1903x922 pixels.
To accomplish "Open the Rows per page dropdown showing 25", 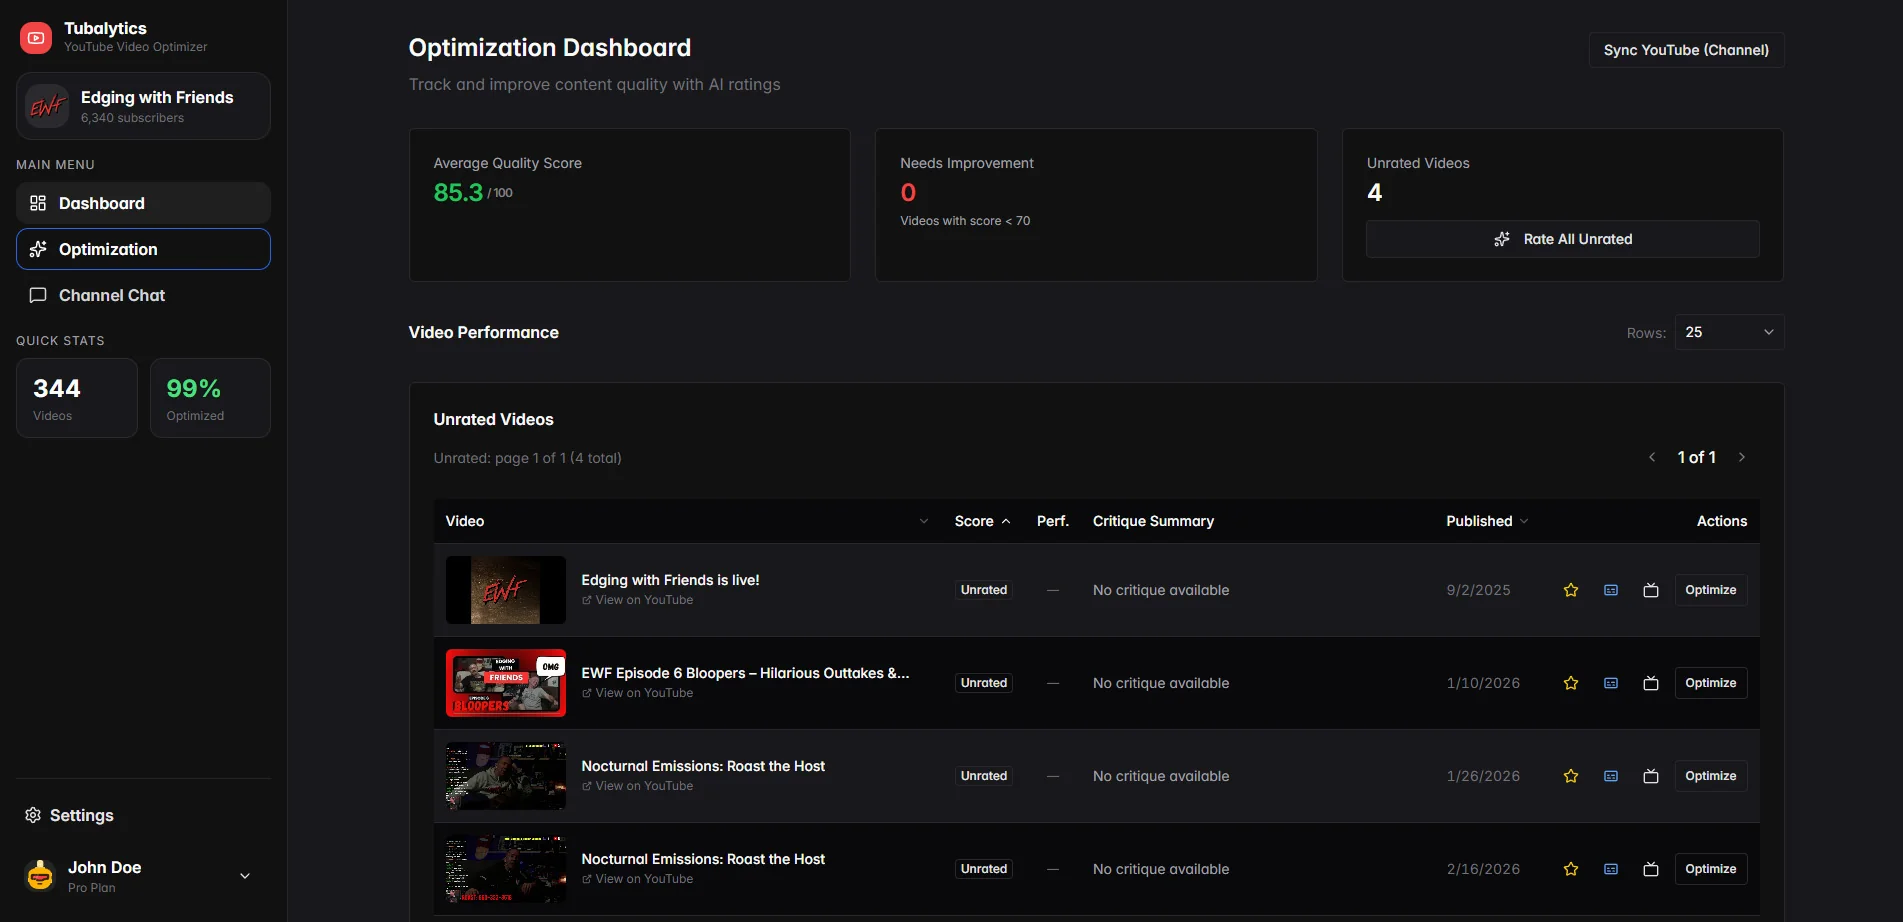I will click(x=1728, y=331).
